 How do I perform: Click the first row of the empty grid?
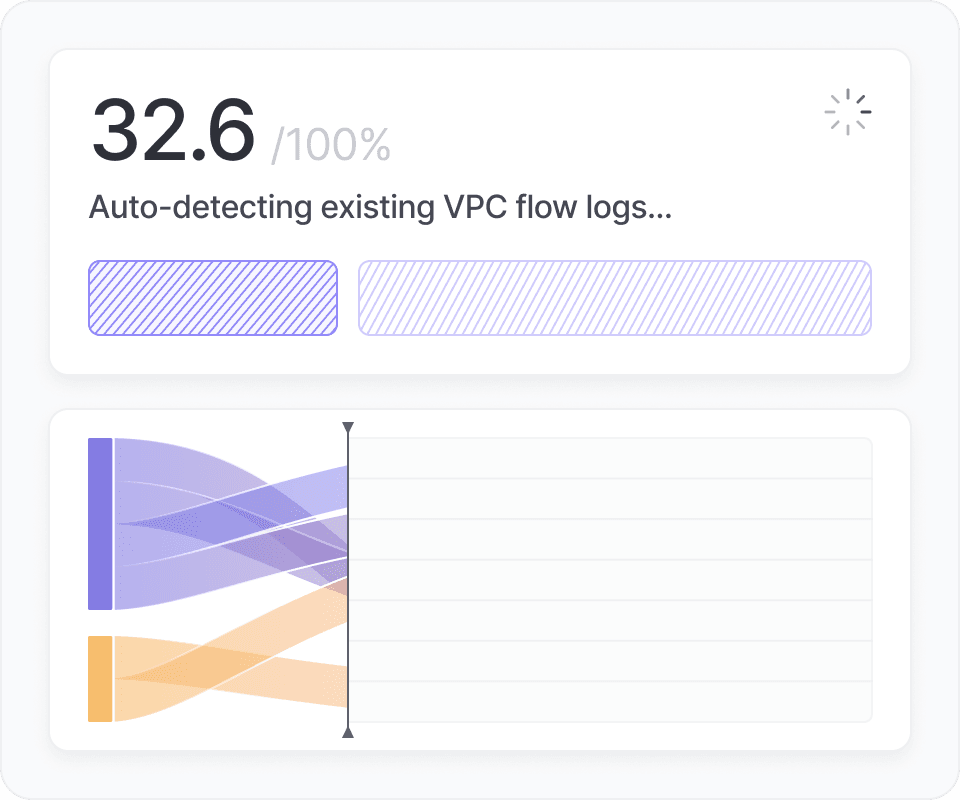point(610,458)
